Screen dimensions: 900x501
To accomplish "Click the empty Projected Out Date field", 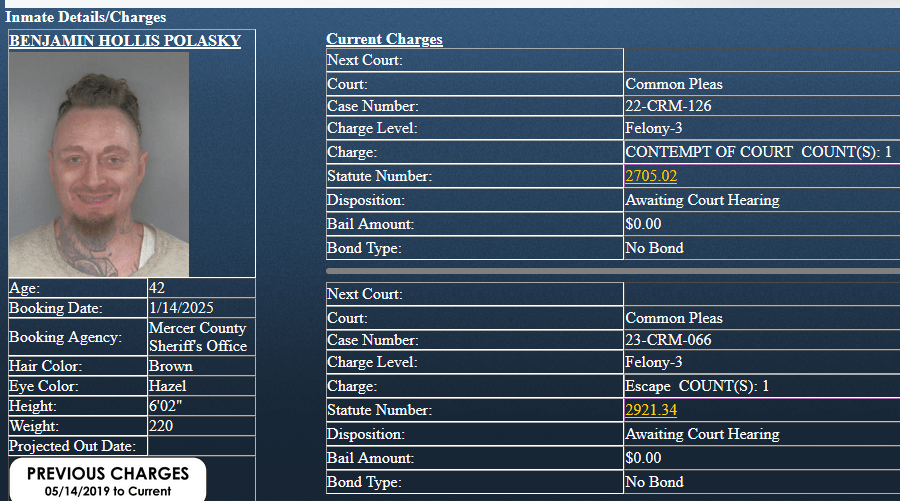I will pos(200,446).
